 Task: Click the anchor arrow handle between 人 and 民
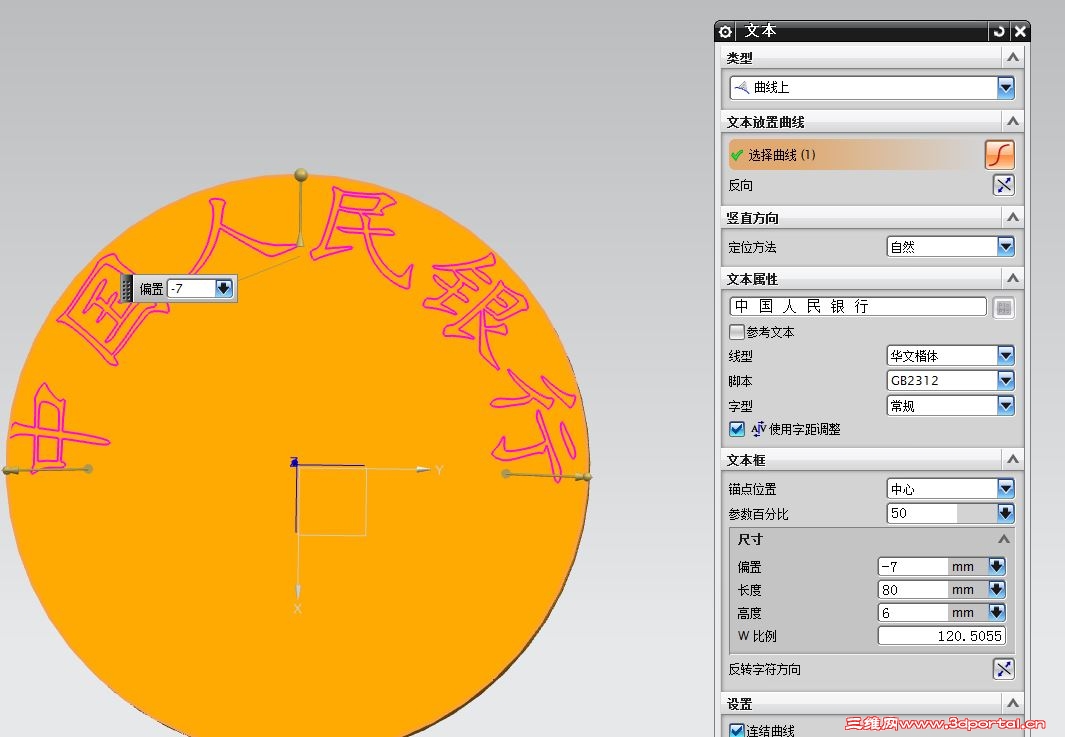tap(300, 239)
